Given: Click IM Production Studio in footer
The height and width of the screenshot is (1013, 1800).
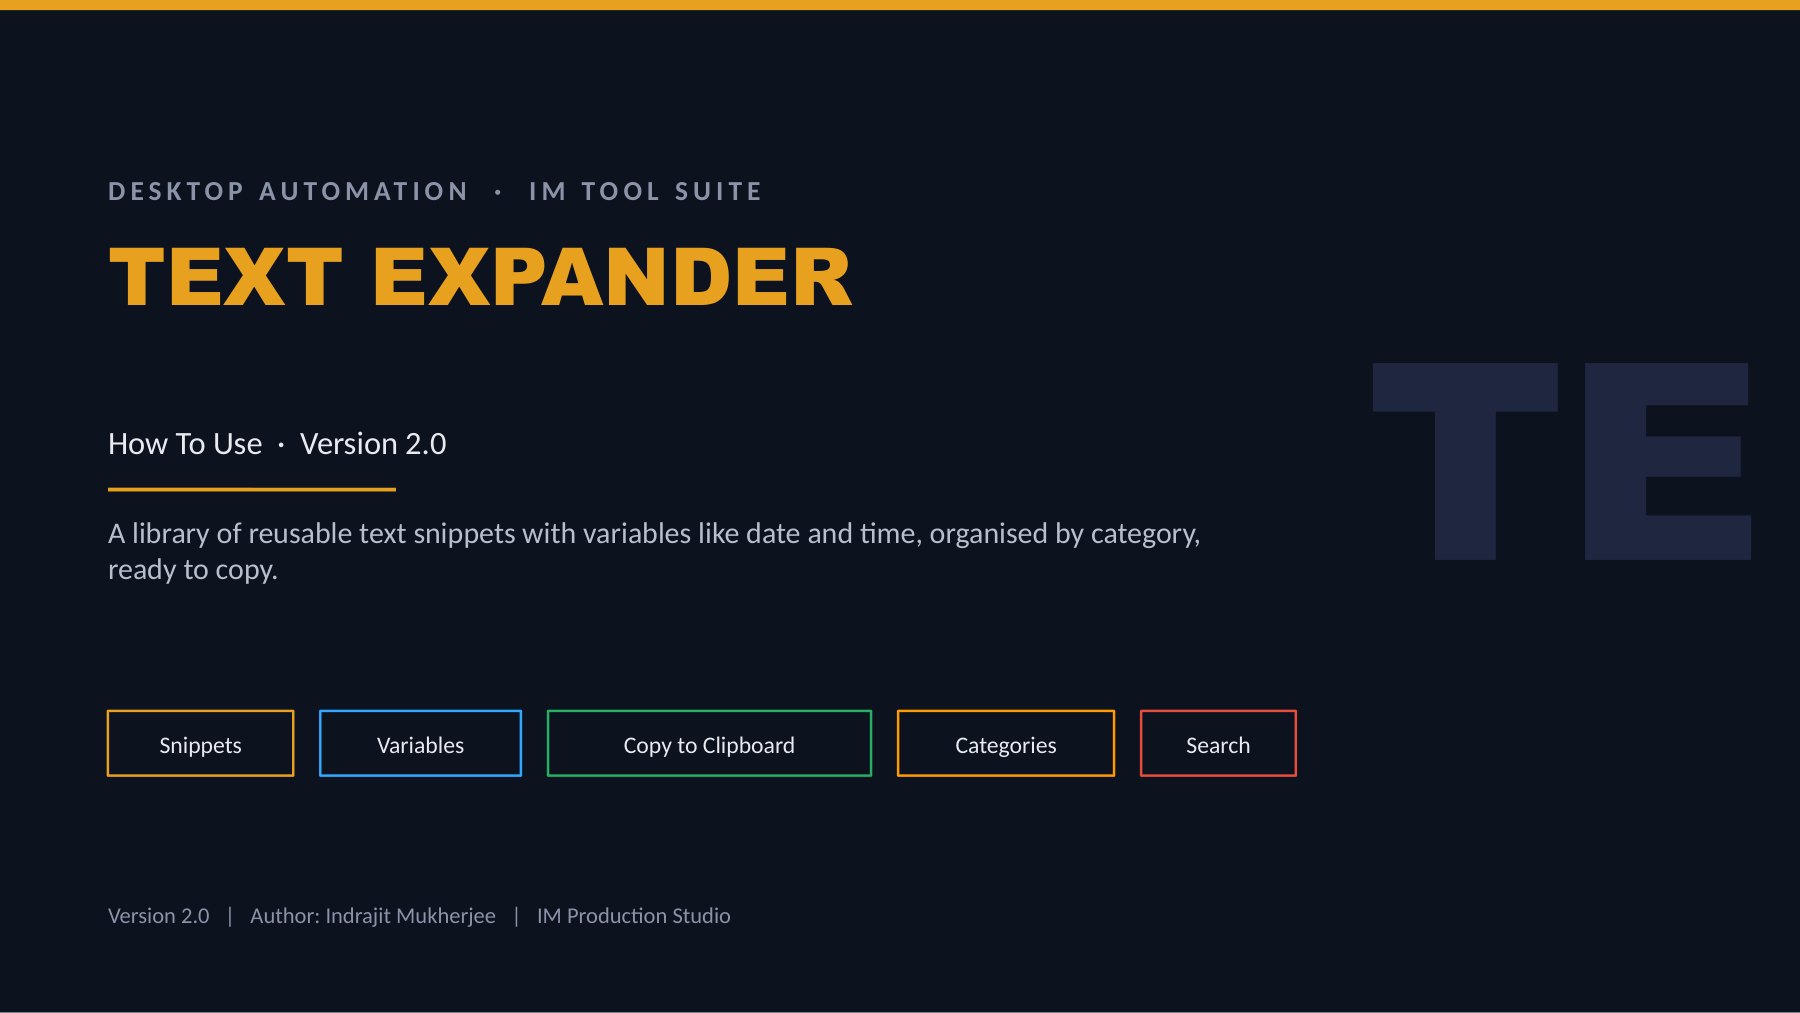Looking at the screenshot, I should 634,915.
